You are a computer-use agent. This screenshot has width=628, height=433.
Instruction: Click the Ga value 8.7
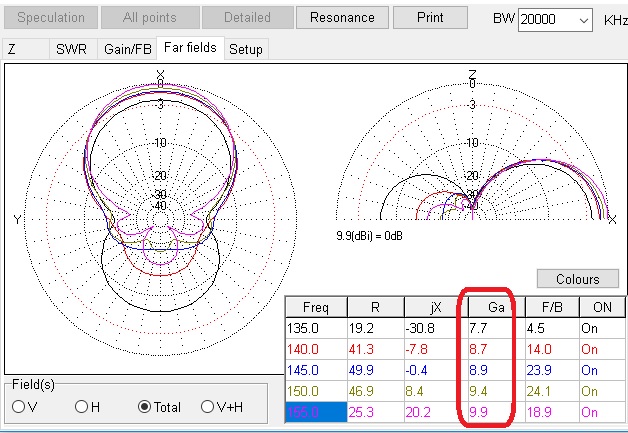497,349
